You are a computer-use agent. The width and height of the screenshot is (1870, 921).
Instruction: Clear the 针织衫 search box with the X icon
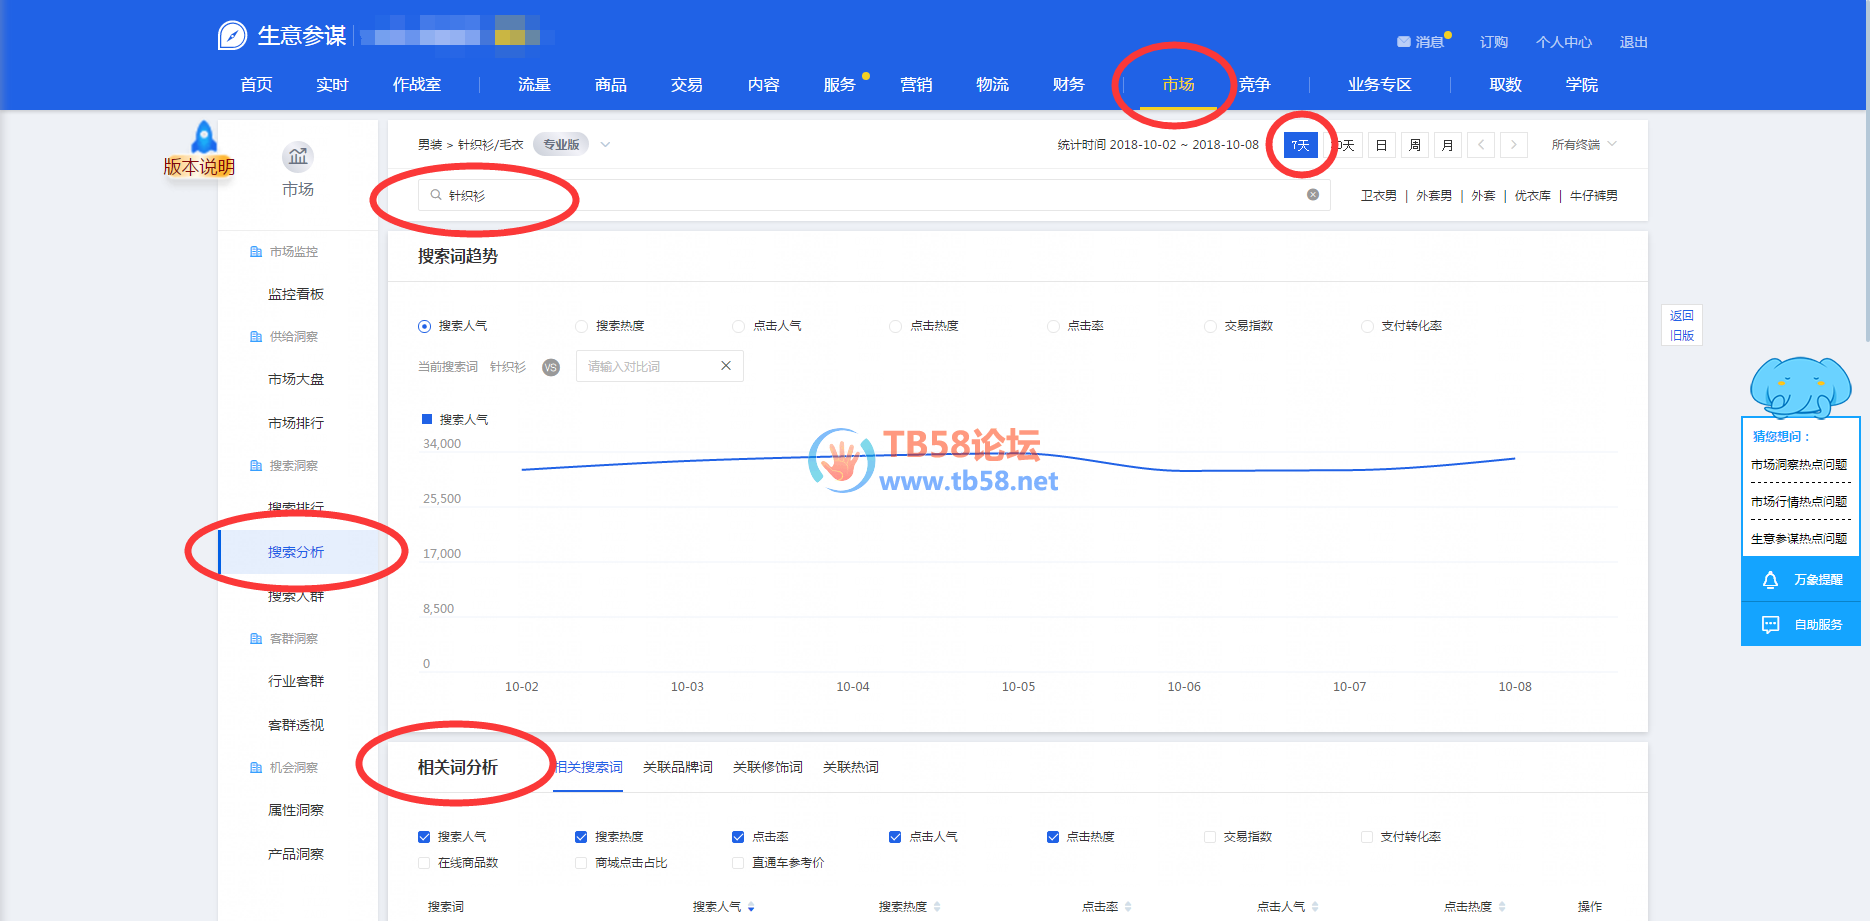tap(1313, 195)
